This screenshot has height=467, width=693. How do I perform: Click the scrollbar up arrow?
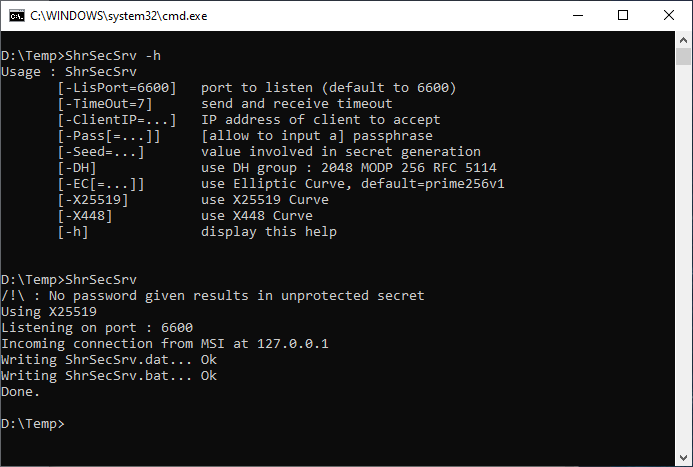click(x=683, y=40)
